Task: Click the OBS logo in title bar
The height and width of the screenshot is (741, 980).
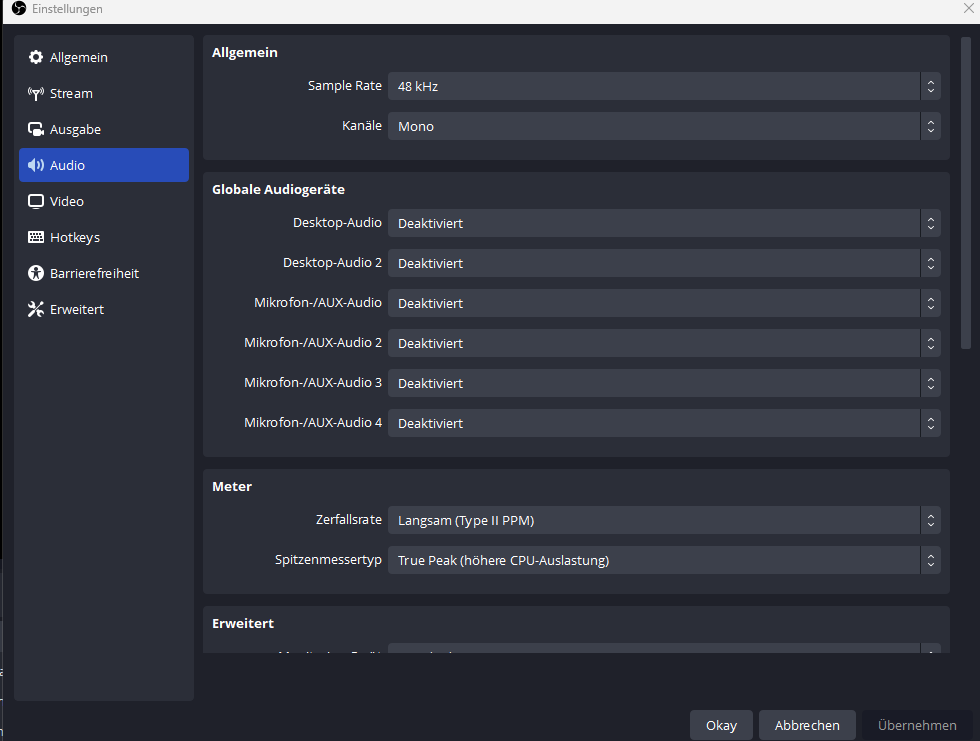Action: click(x=18, y=9)
